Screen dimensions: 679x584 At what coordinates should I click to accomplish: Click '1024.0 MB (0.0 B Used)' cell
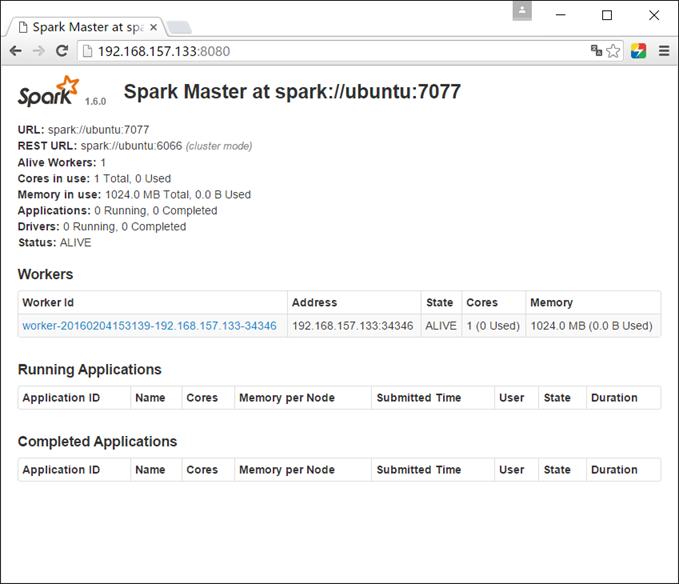592,326
